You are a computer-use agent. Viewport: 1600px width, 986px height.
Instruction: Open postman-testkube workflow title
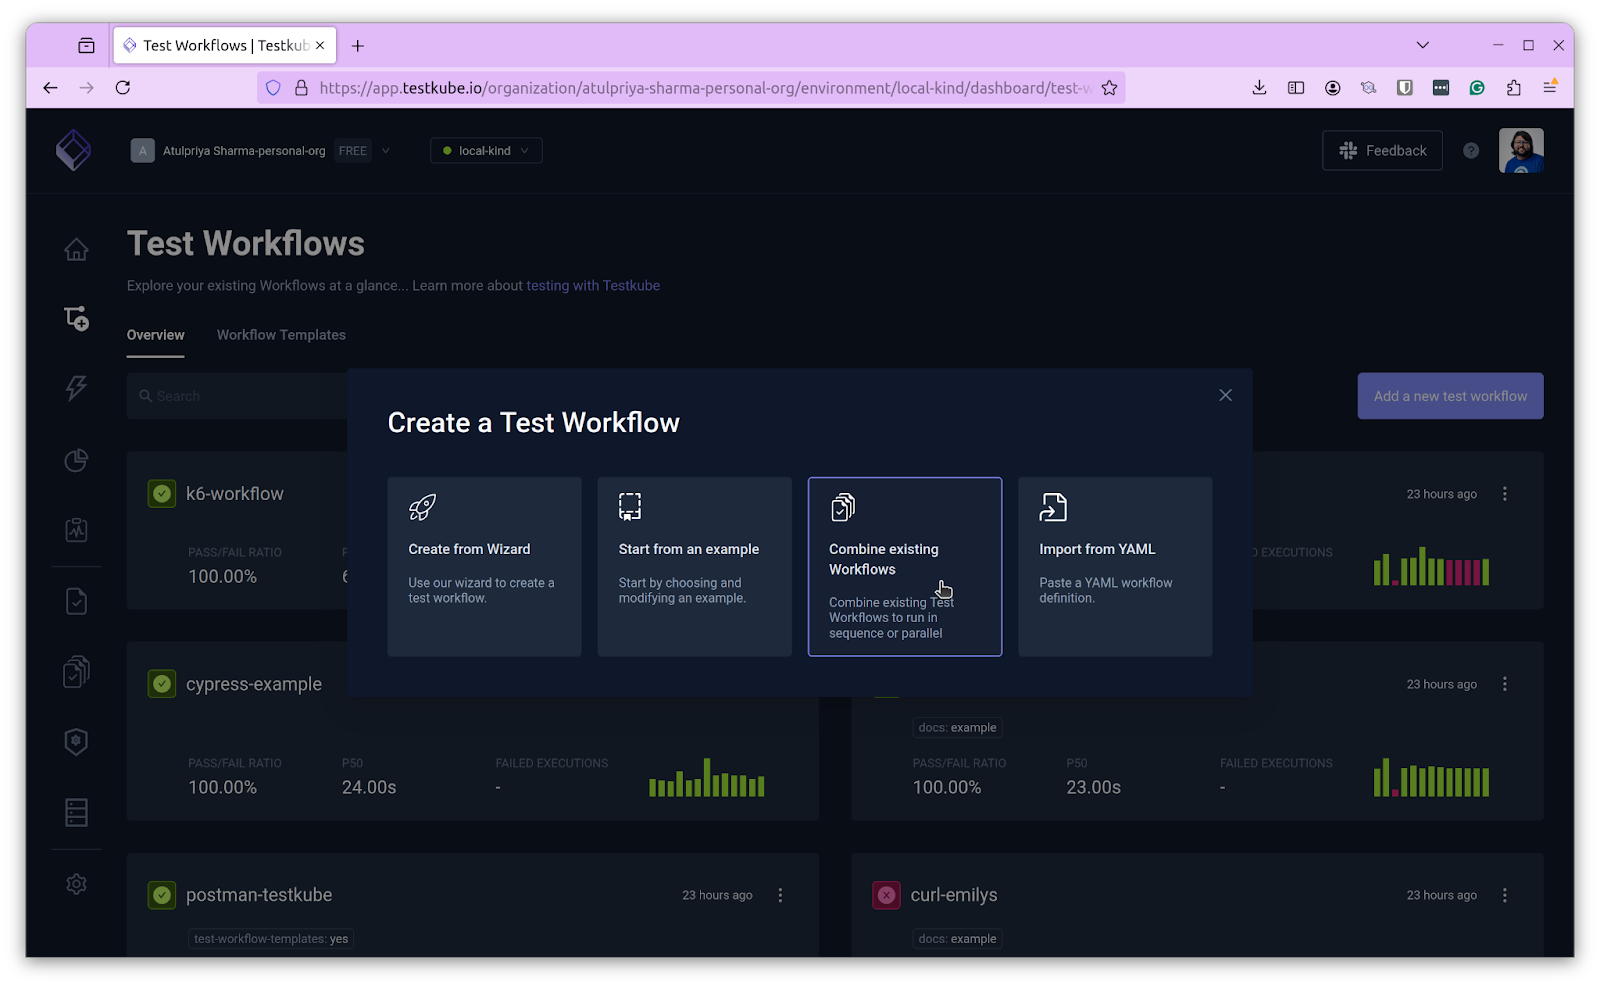point(259,895)
